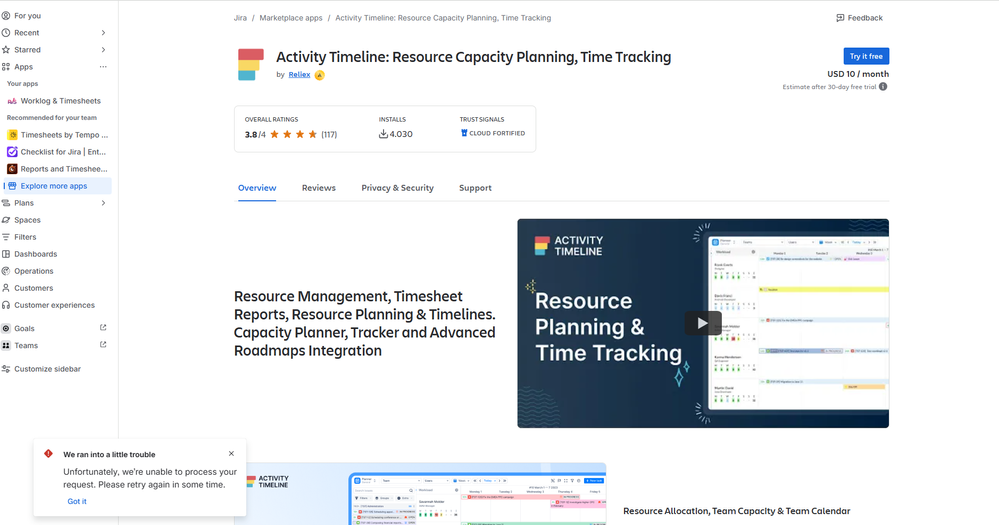This screenshot has height=525, width=999.
Task: Click the lower Activity Timeline screenshot thumbnail
Action: coord(420,494)
